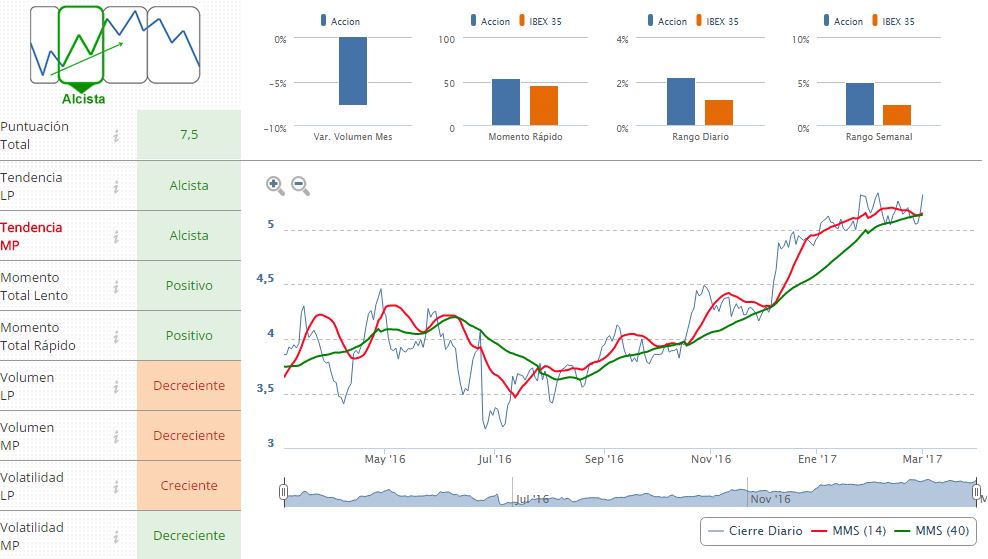988x559 pixels.
Task: Click the zoom in magnifier icon
Action: click(x=275, y=185)
